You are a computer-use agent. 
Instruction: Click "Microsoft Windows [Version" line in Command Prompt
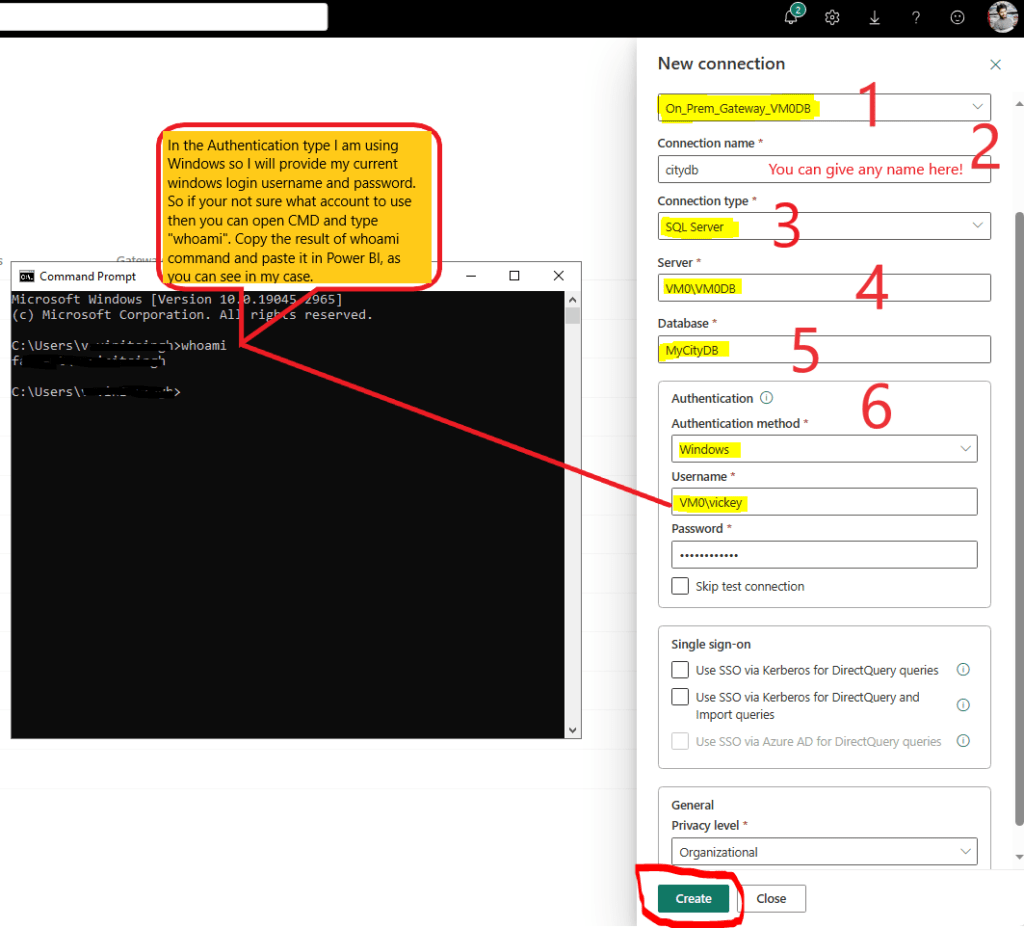click(176, 299)
